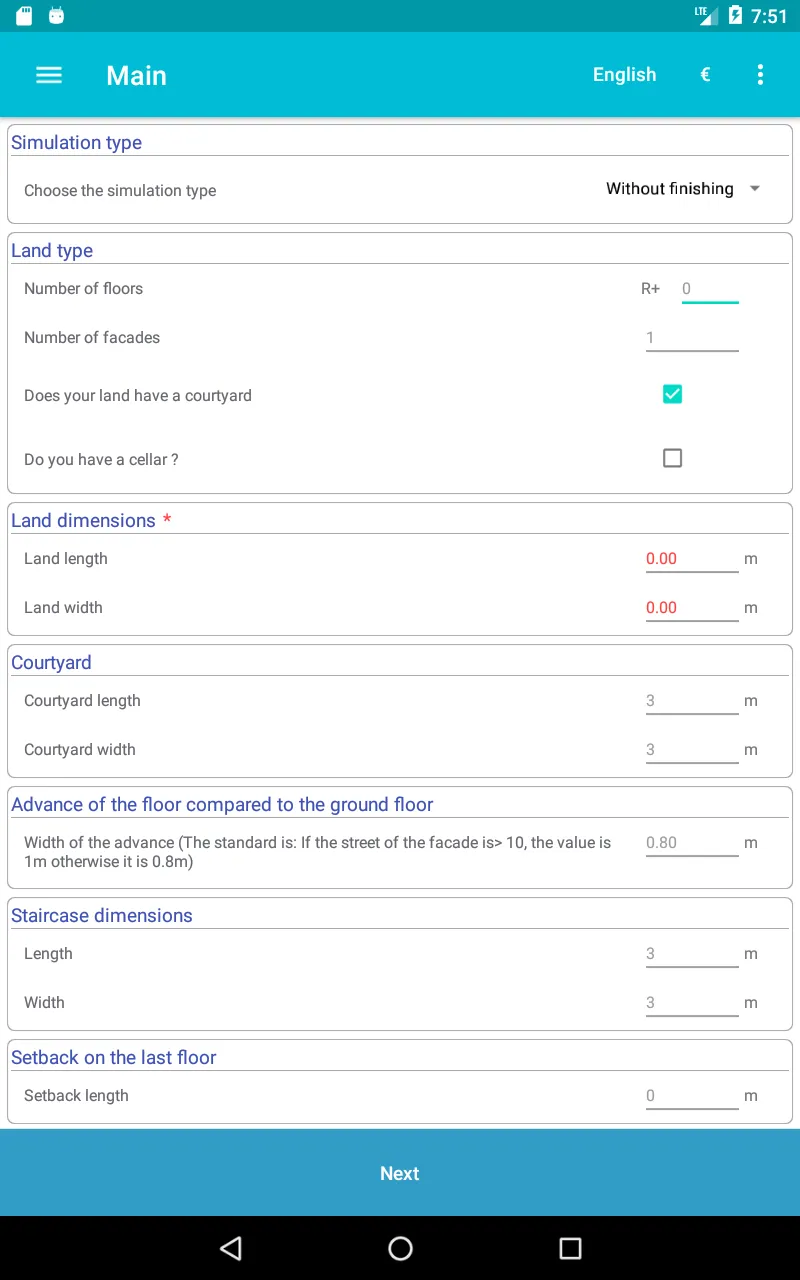Viewport: 800px width, 1280px height.
Task: Open the three-dot overflow menu
Action: pyautogui.click(x=760, y=75)
